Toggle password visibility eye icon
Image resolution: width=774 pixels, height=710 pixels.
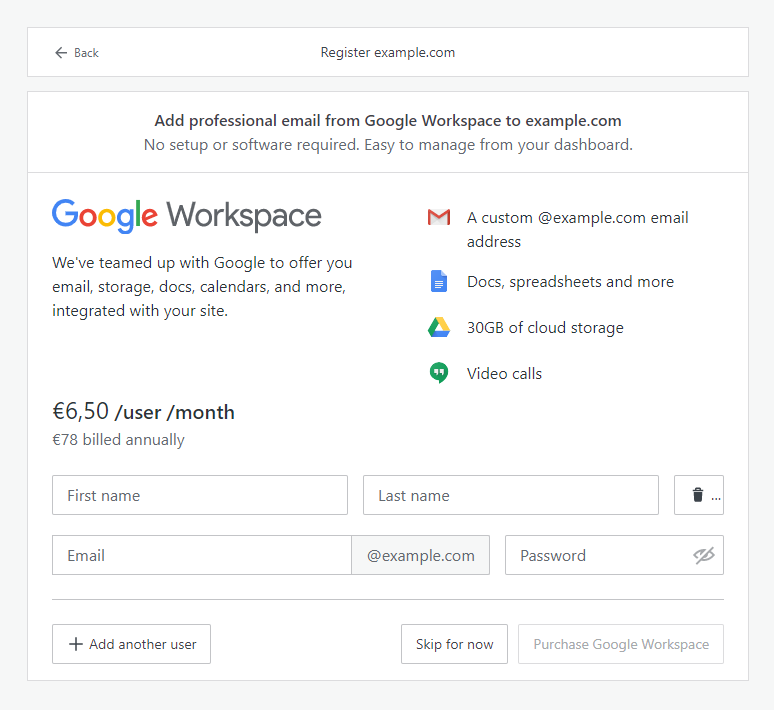coord(704,555)
